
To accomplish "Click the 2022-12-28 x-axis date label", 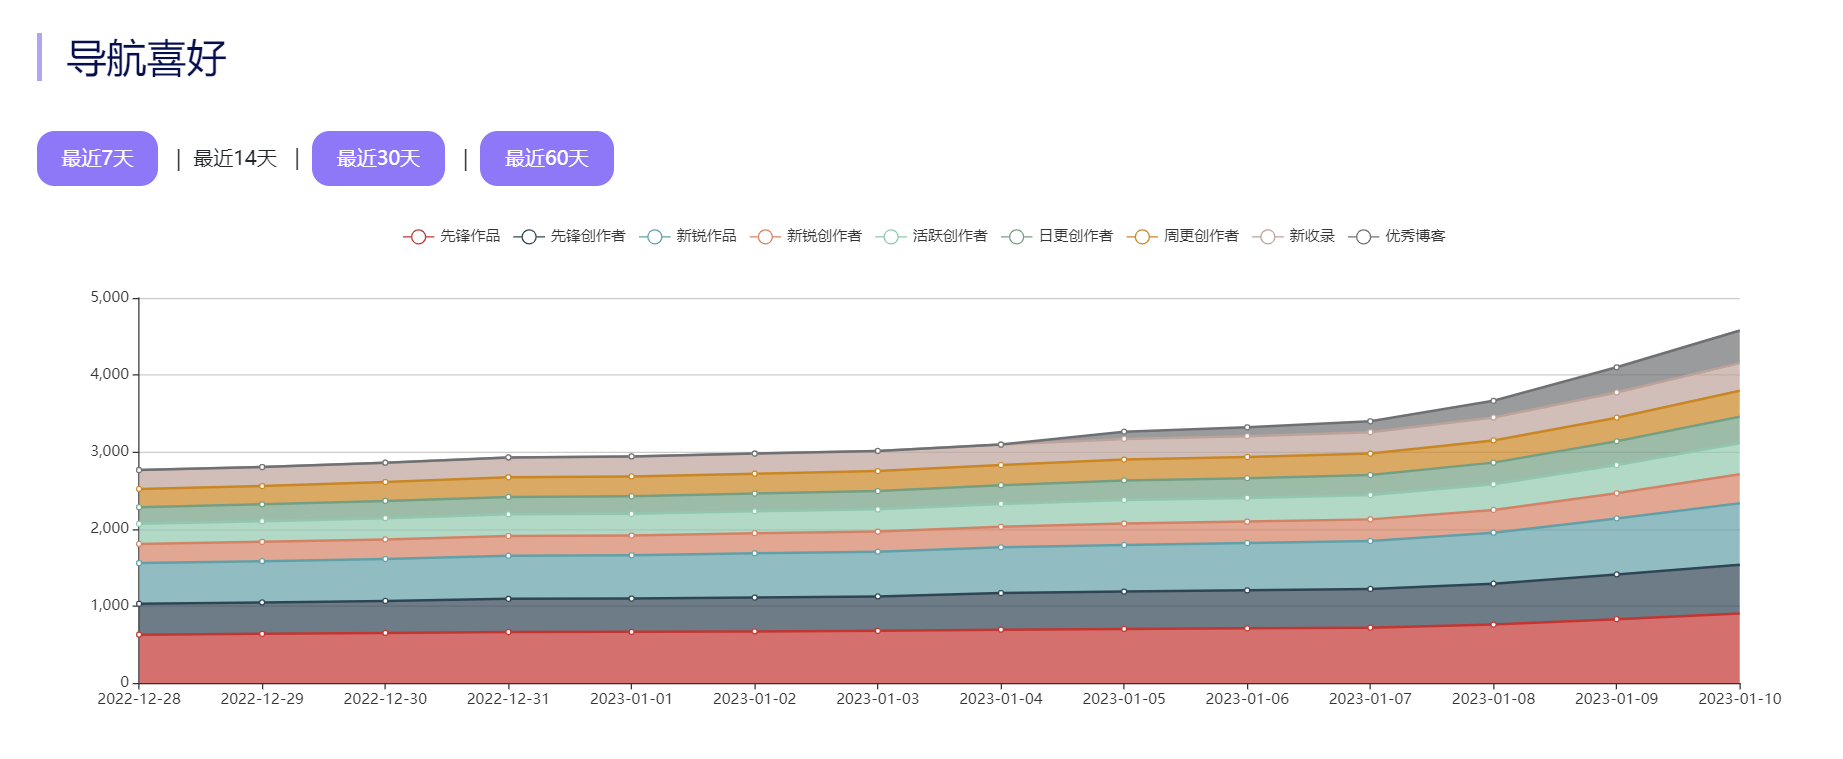I will [x=139, y=699].
